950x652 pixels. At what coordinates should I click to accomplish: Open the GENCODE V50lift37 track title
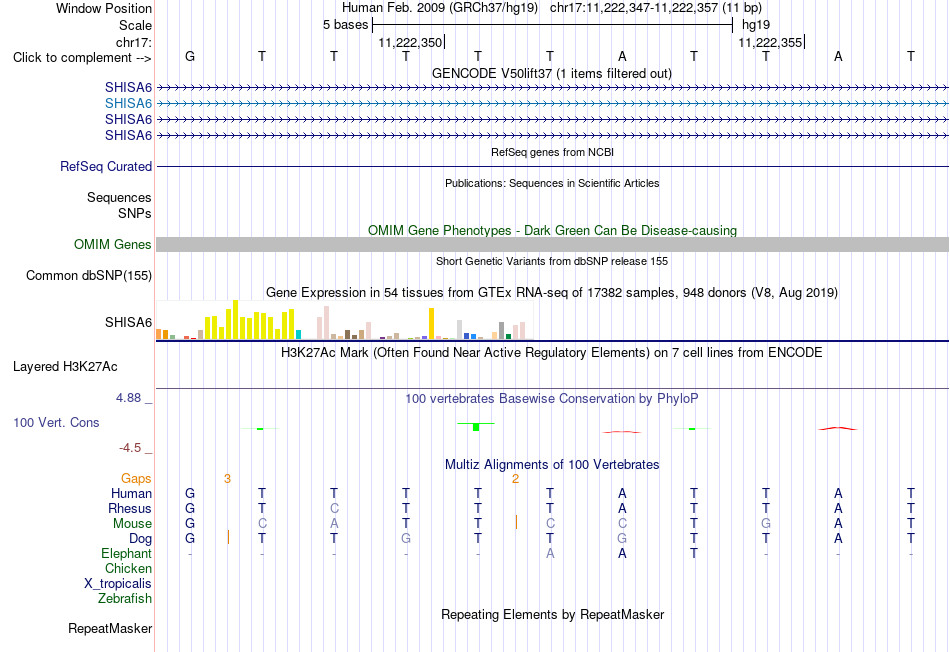pyautogui.click(x=552, y=73)
